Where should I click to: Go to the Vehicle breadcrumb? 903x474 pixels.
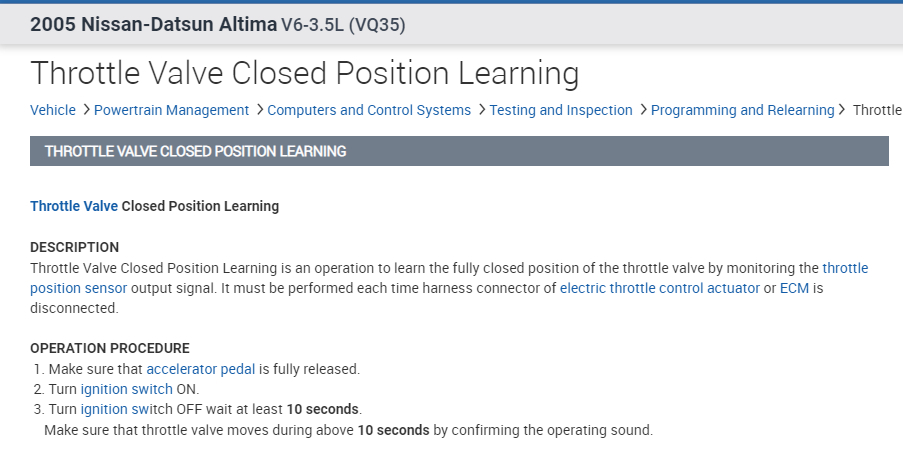53,110
